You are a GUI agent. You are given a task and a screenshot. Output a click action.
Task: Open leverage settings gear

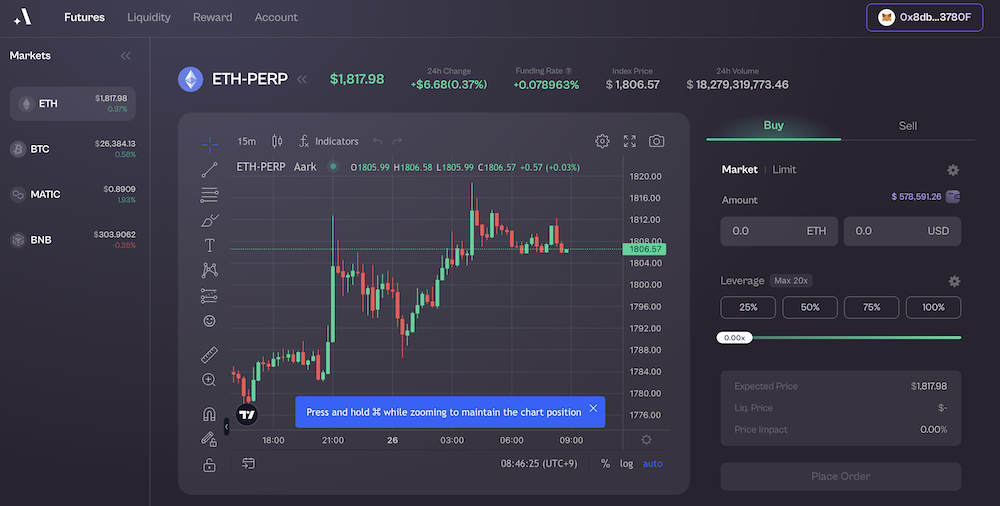(954, 281)
